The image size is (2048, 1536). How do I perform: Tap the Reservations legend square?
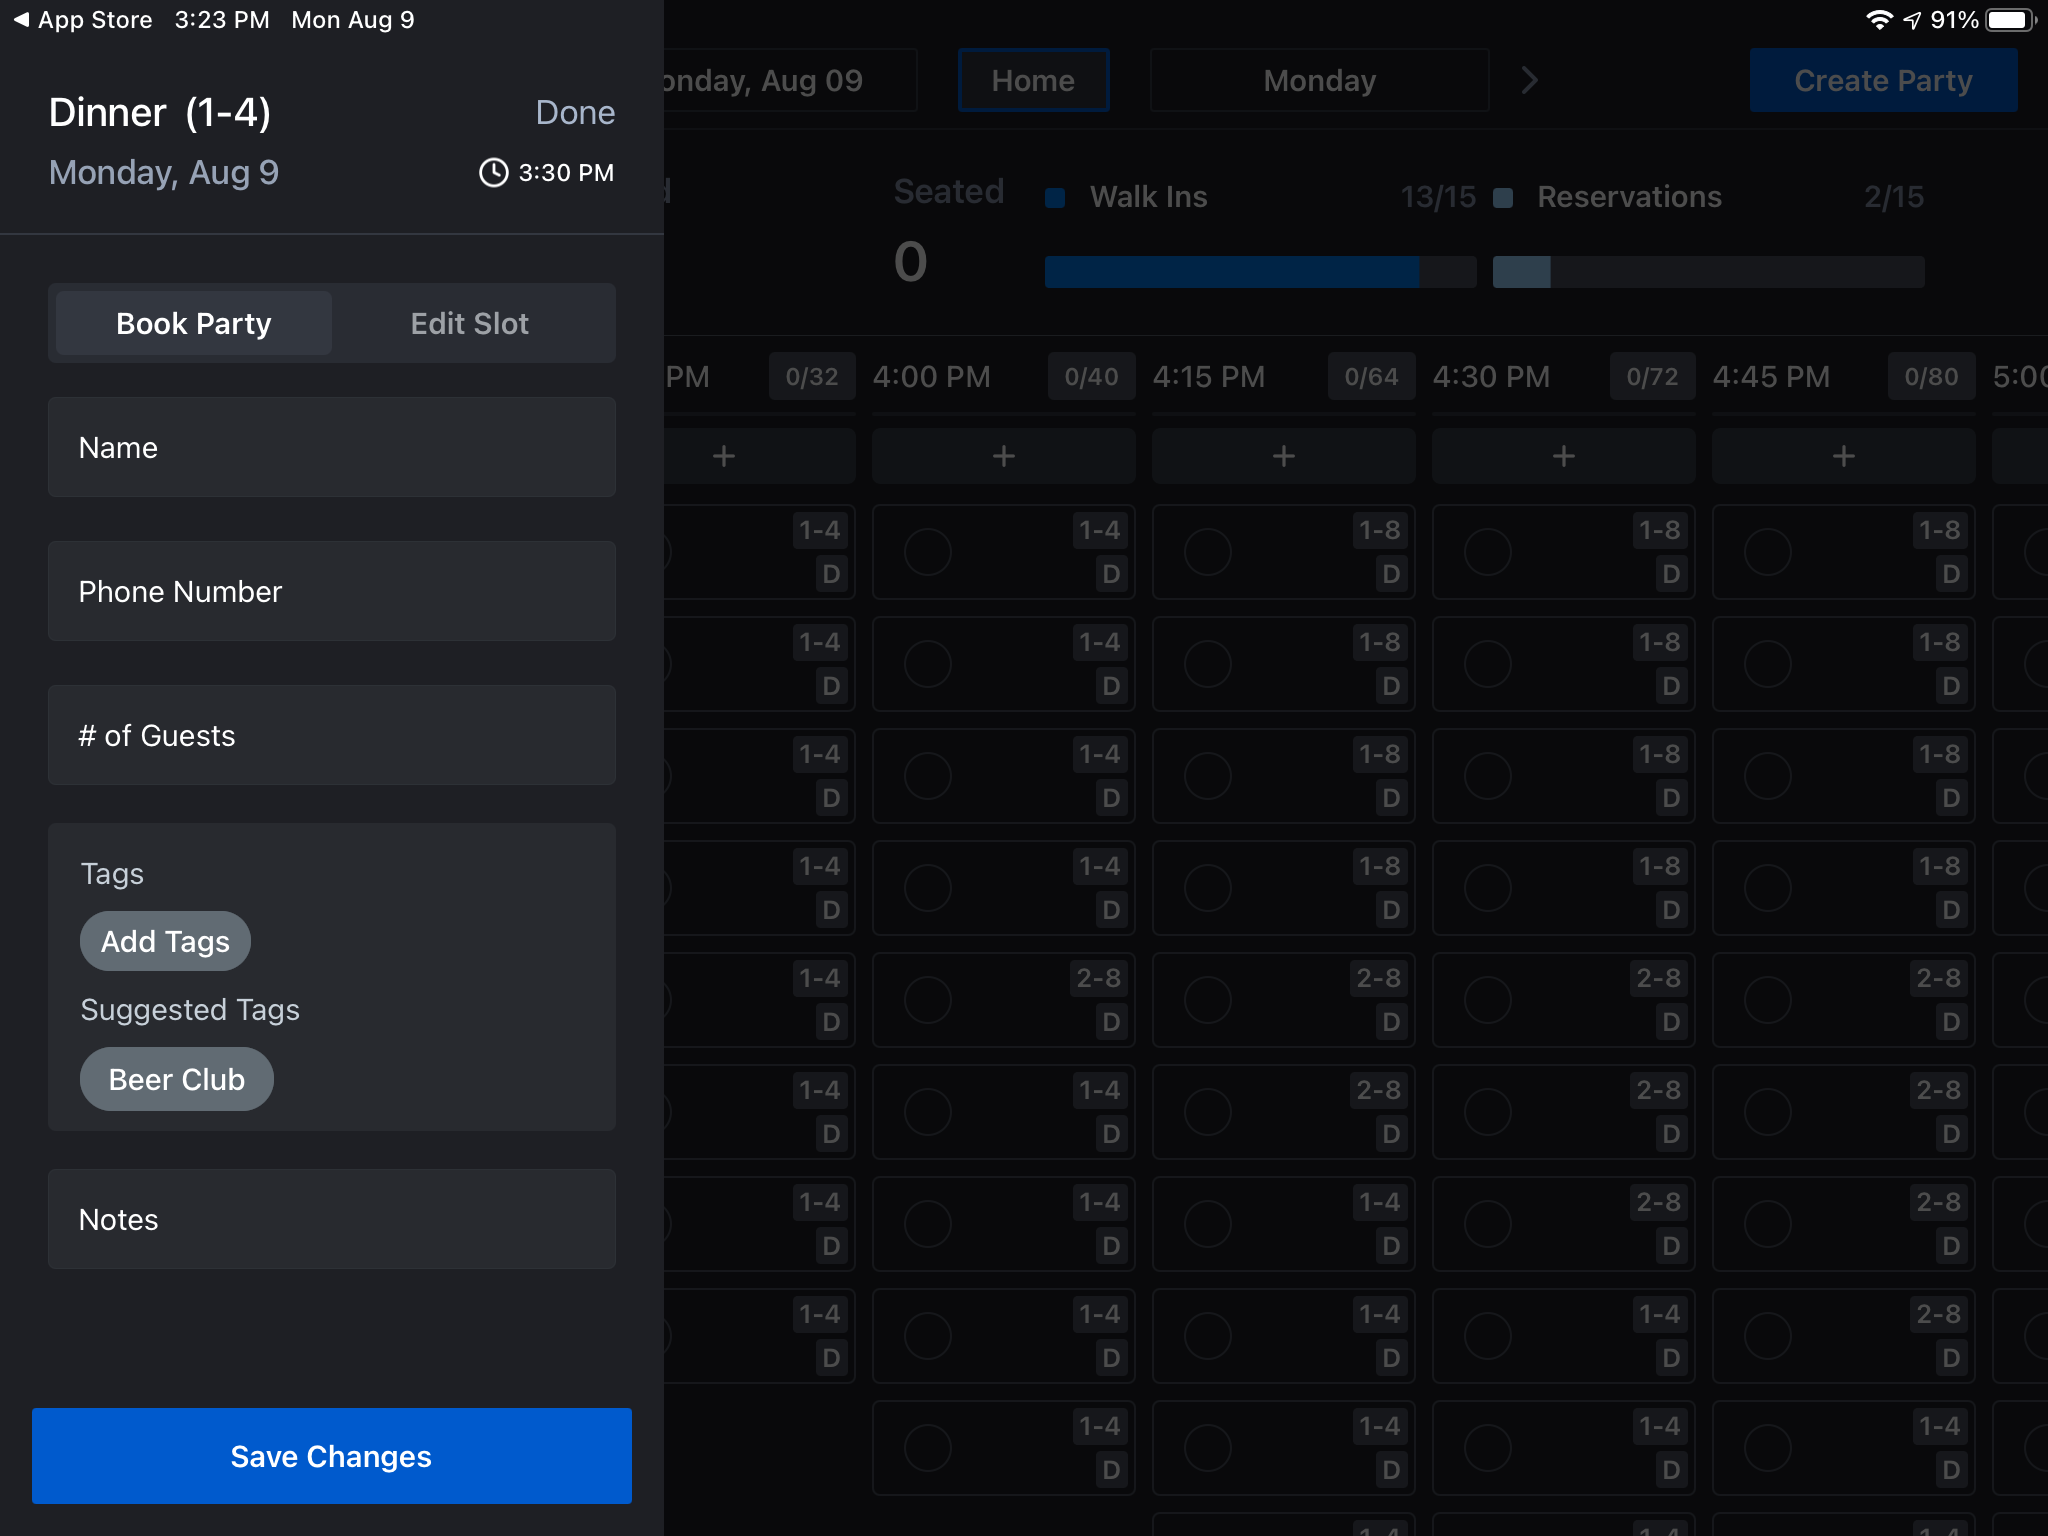coord(1502,197)
